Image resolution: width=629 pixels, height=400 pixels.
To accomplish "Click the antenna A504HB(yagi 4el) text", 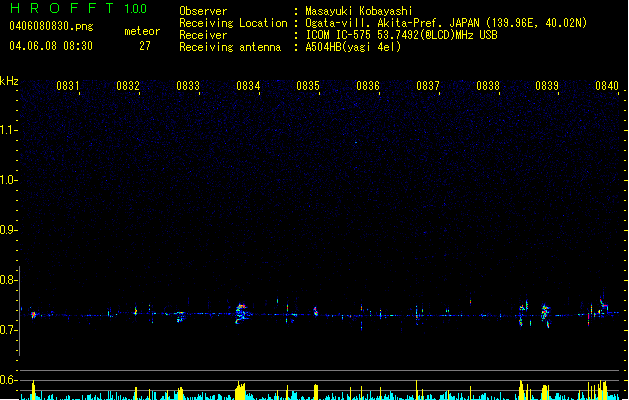I will point(353,47).
